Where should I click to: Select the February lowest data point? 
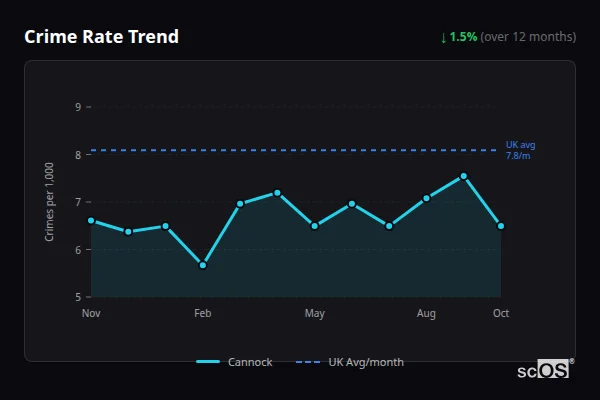[x=203, y=265]
